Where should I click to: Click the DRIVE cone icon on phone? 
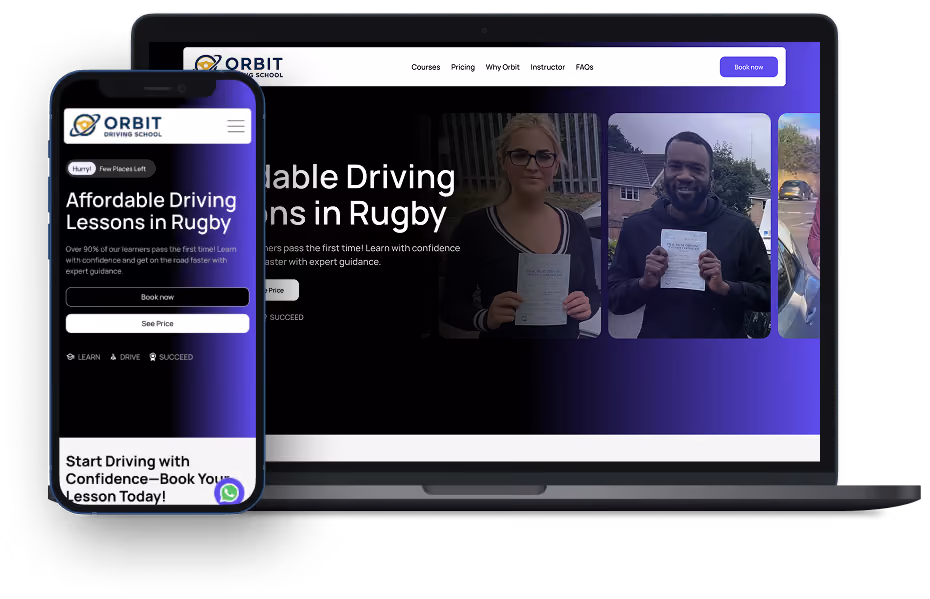[x=113, y=357]
